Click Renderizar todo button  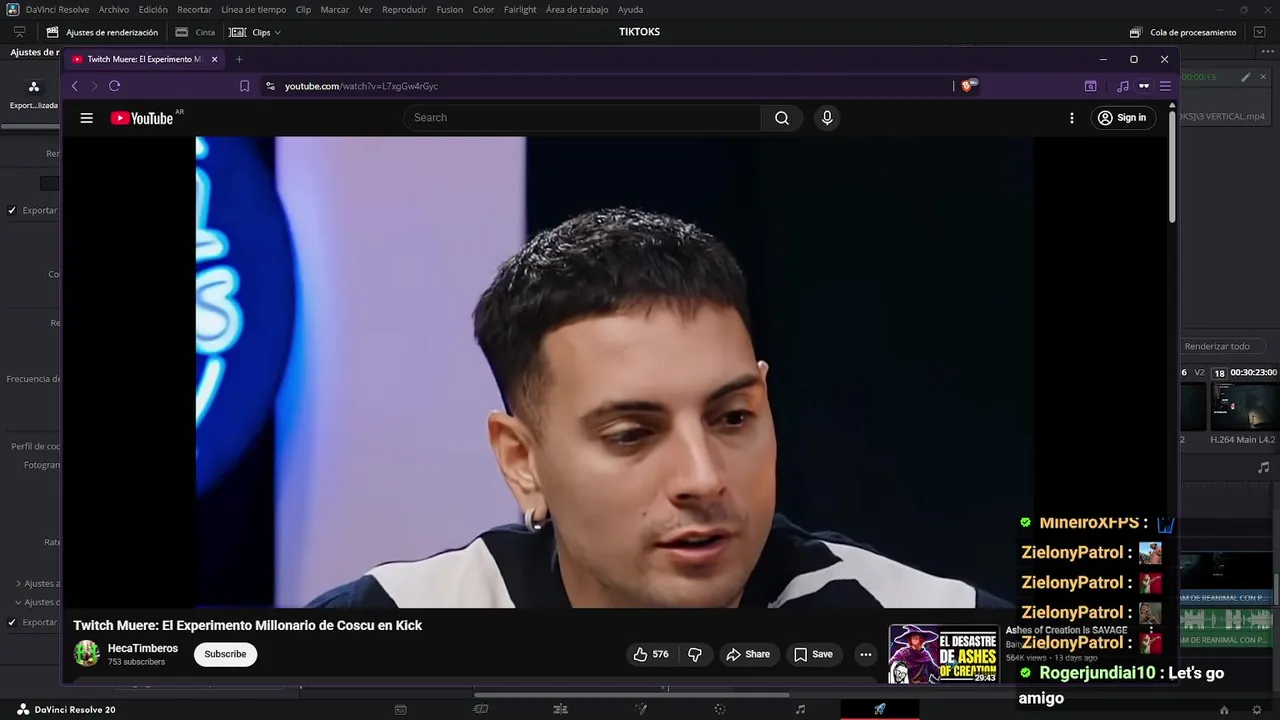1217,346
